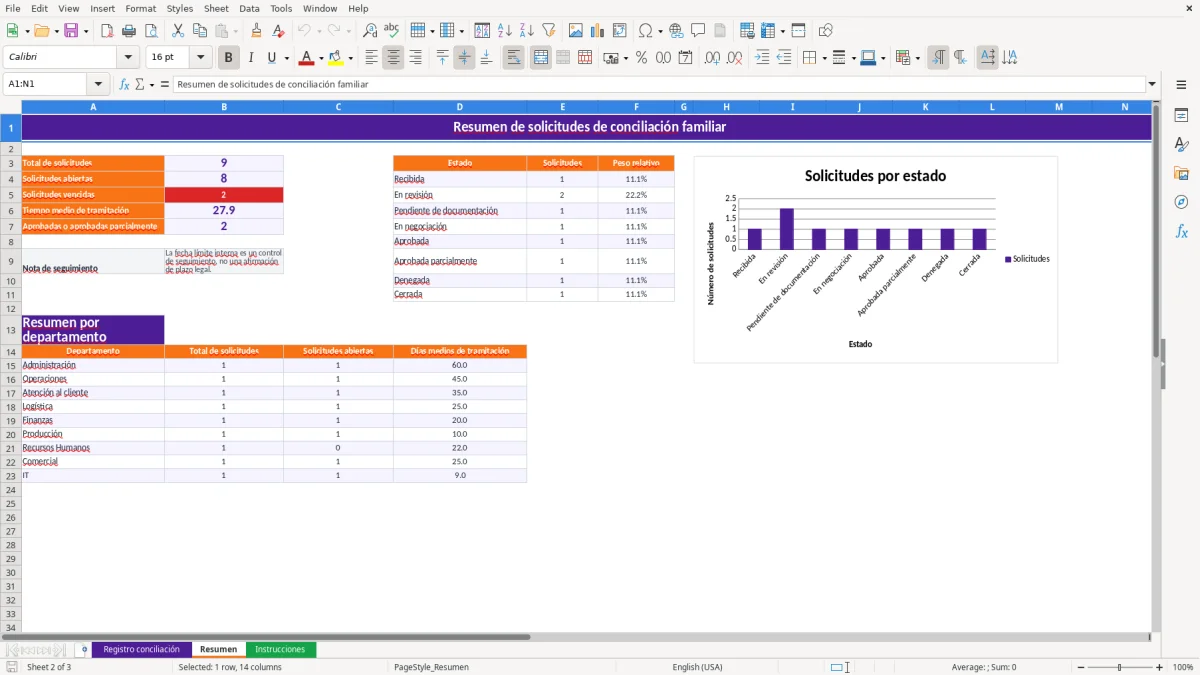Viewport: 1200px width, 675px height.
Task: Open sidebar Styles icon
Action: pyautogui.click(x=1181, y=144)
